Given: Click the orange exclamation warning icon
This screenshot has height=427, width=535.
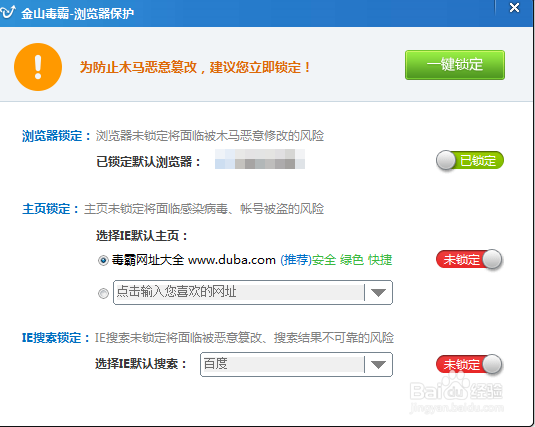Looking at the screenshot, I should click(38, 67).
